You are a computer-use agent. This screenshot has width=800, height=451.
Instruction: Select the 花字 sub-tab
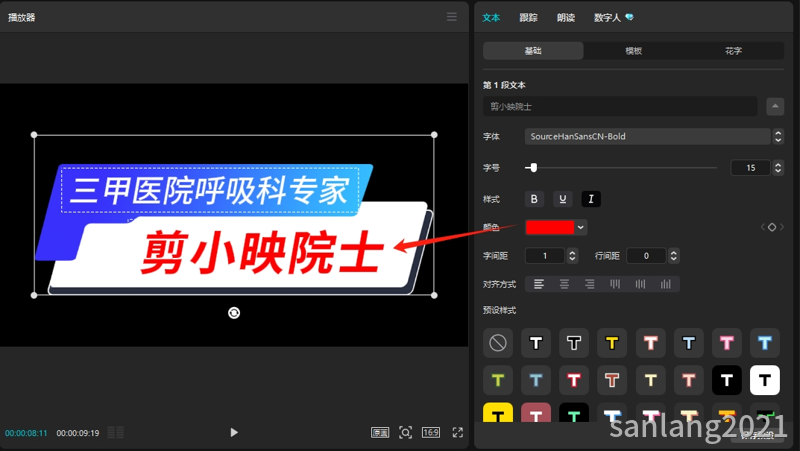733,51
